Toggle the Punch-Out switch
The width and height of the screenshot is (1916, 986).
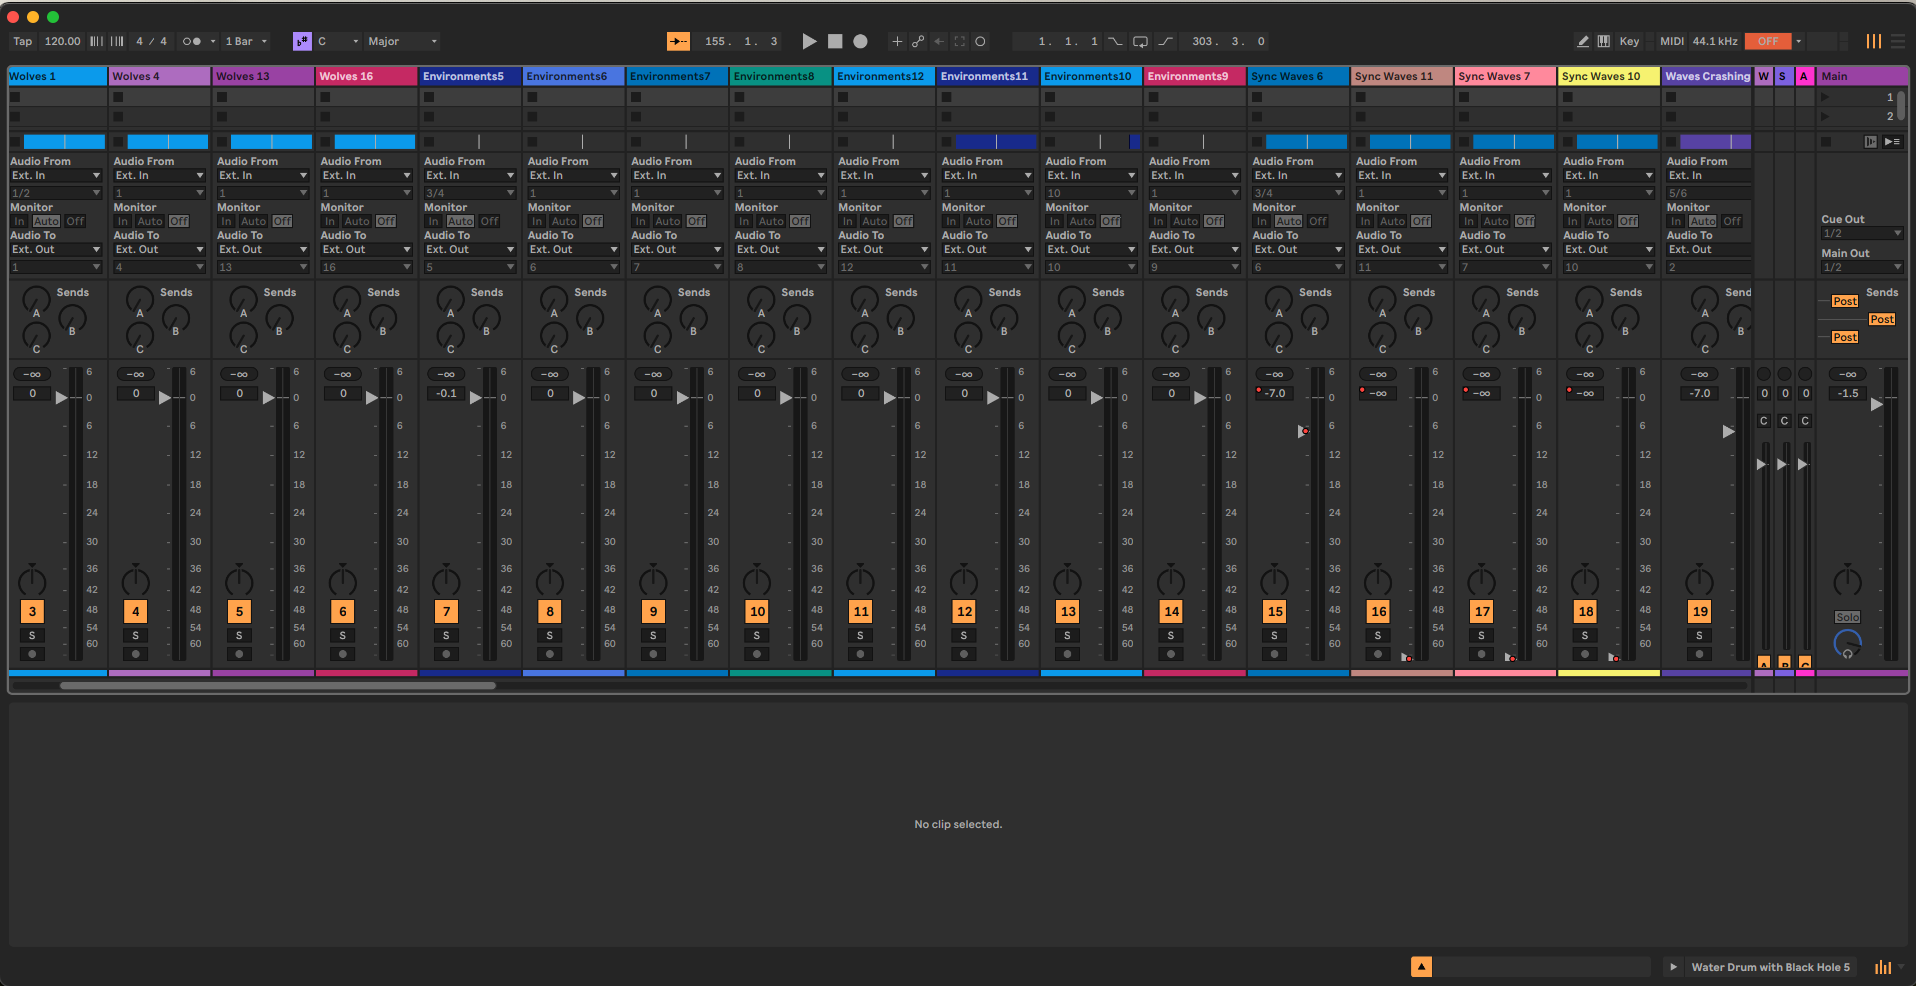[1165, 41]
